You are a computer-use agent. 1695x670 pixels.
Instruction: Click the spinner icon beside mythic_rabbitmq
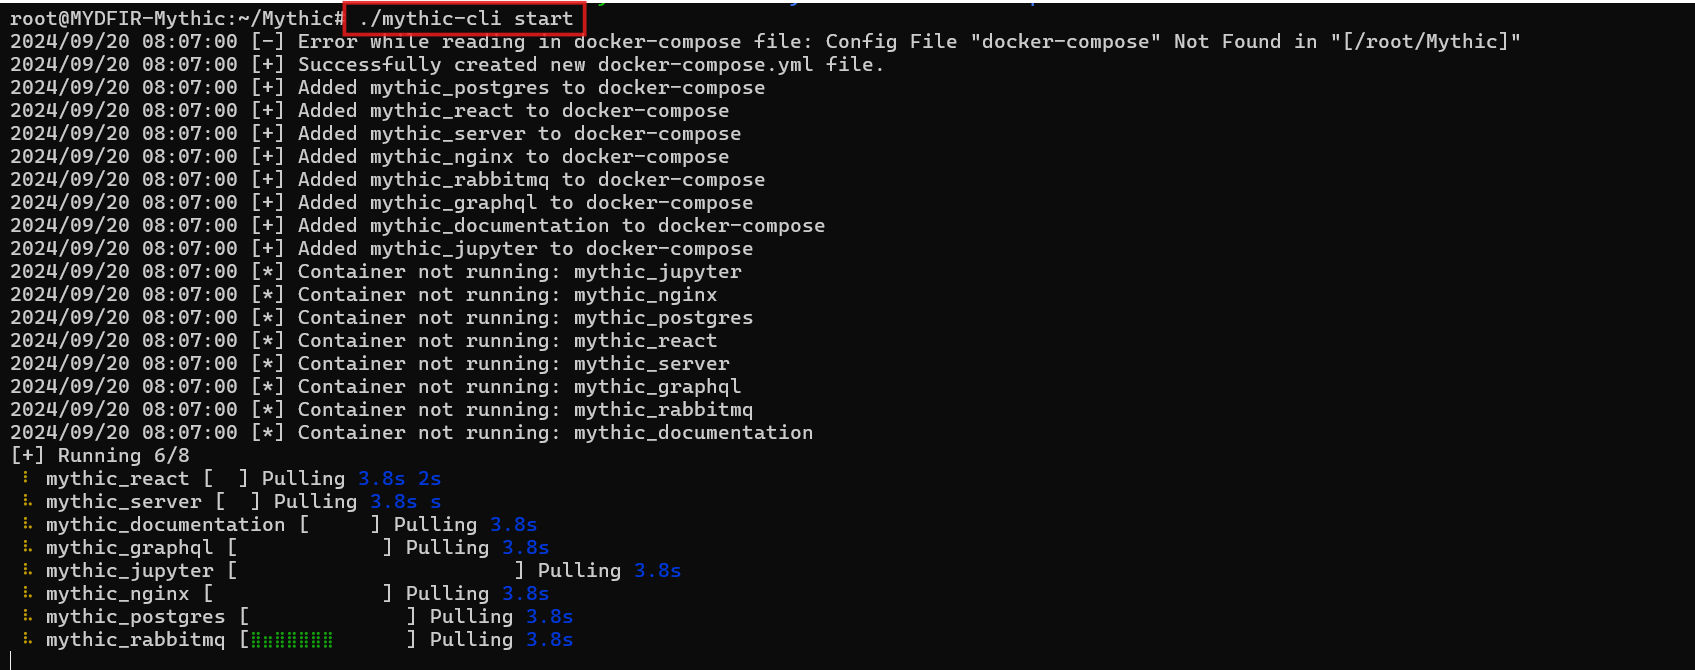(26, 639)
